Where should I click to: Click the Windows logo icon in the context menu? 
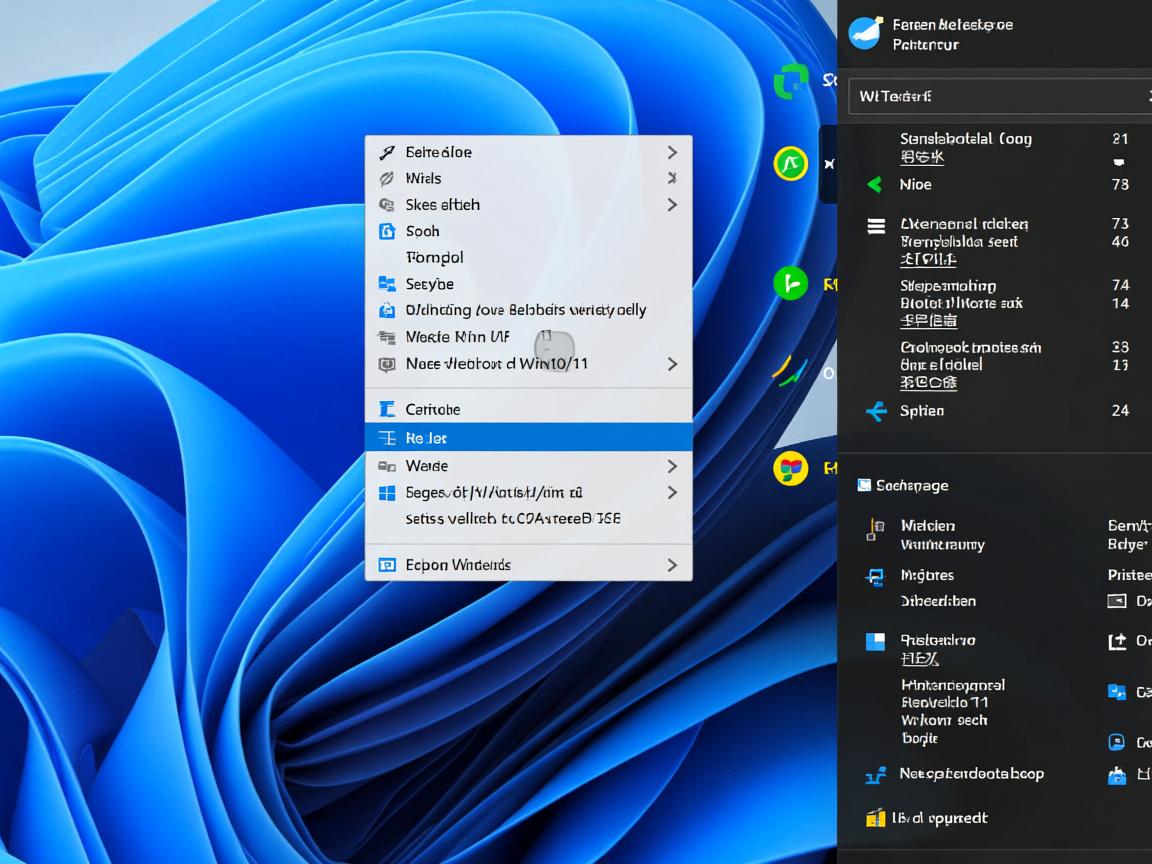(x=387, y=493)
